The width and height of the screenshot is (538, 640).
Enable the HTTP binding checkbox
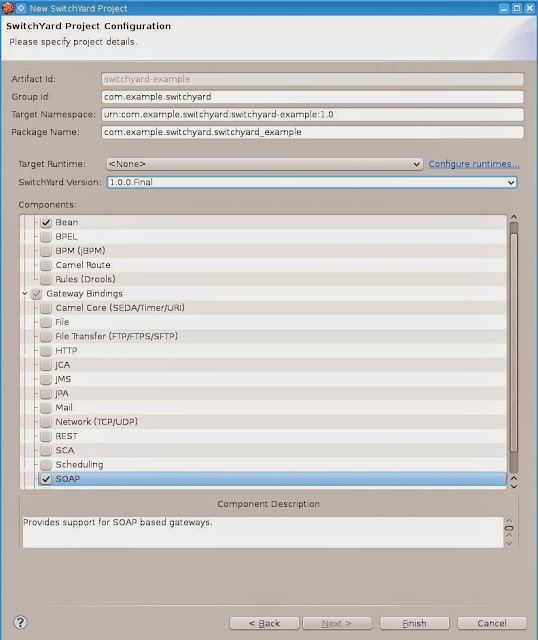46,351
